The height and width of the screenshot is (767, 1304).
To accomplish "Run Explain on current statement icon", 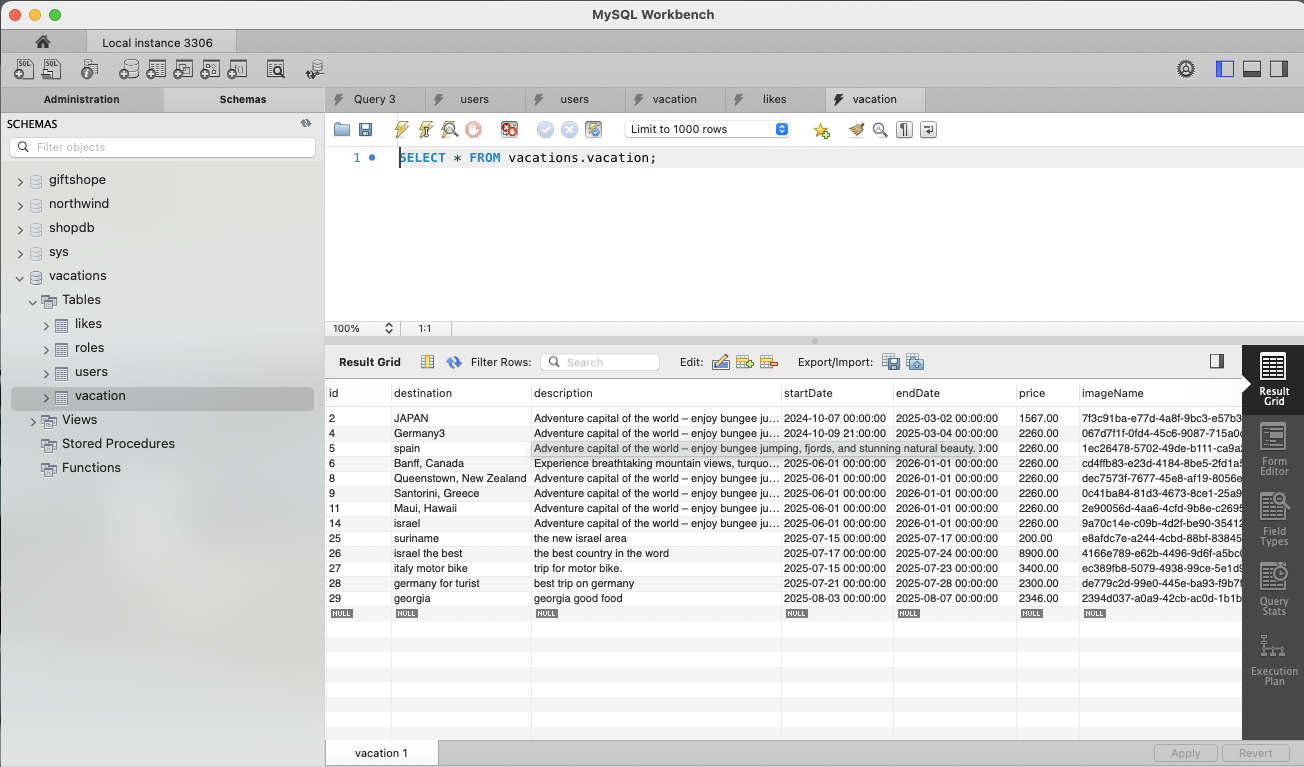I will (450, 130).
